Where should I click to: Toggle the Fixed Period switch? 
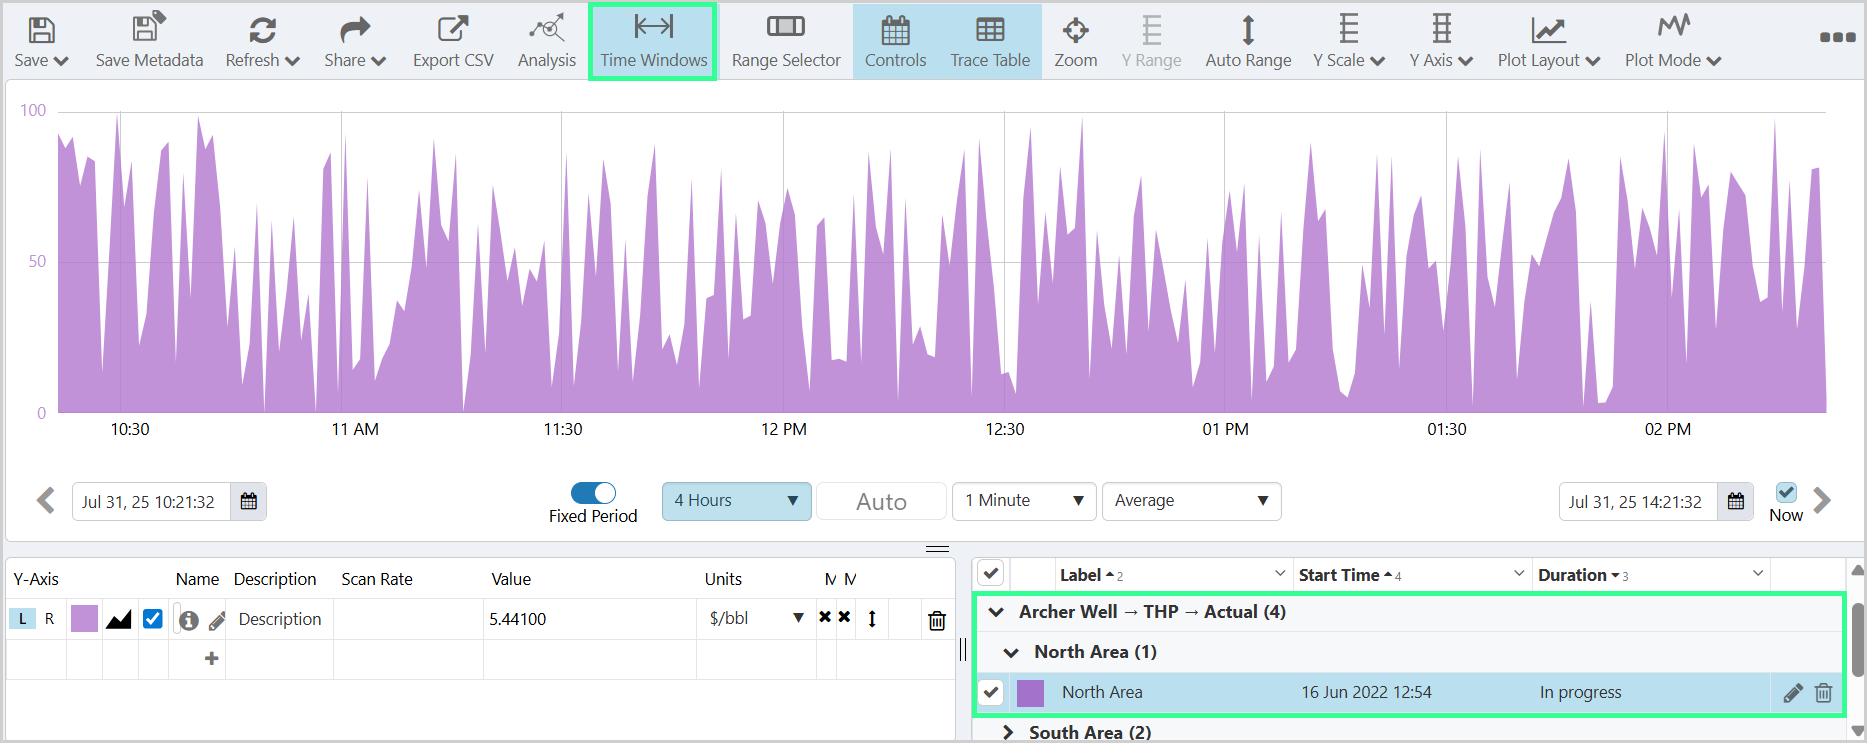click(593, 493)
